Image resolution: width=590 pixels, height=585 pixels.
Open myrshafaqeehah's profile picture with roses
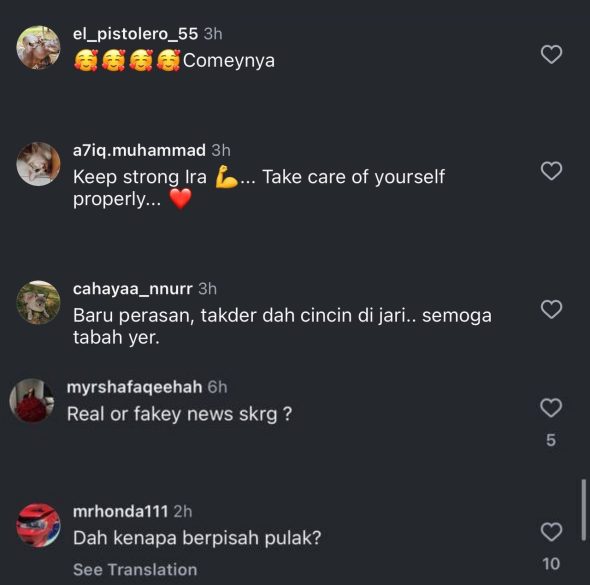coord(32,401)
